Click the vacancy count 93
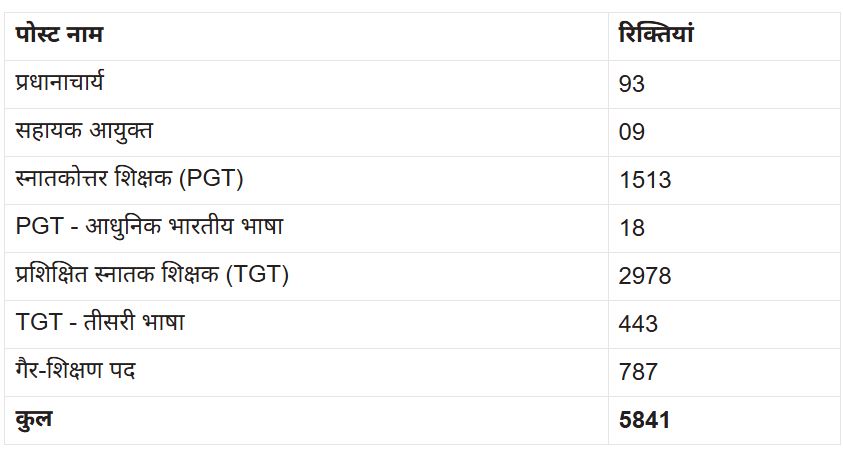 632,84
